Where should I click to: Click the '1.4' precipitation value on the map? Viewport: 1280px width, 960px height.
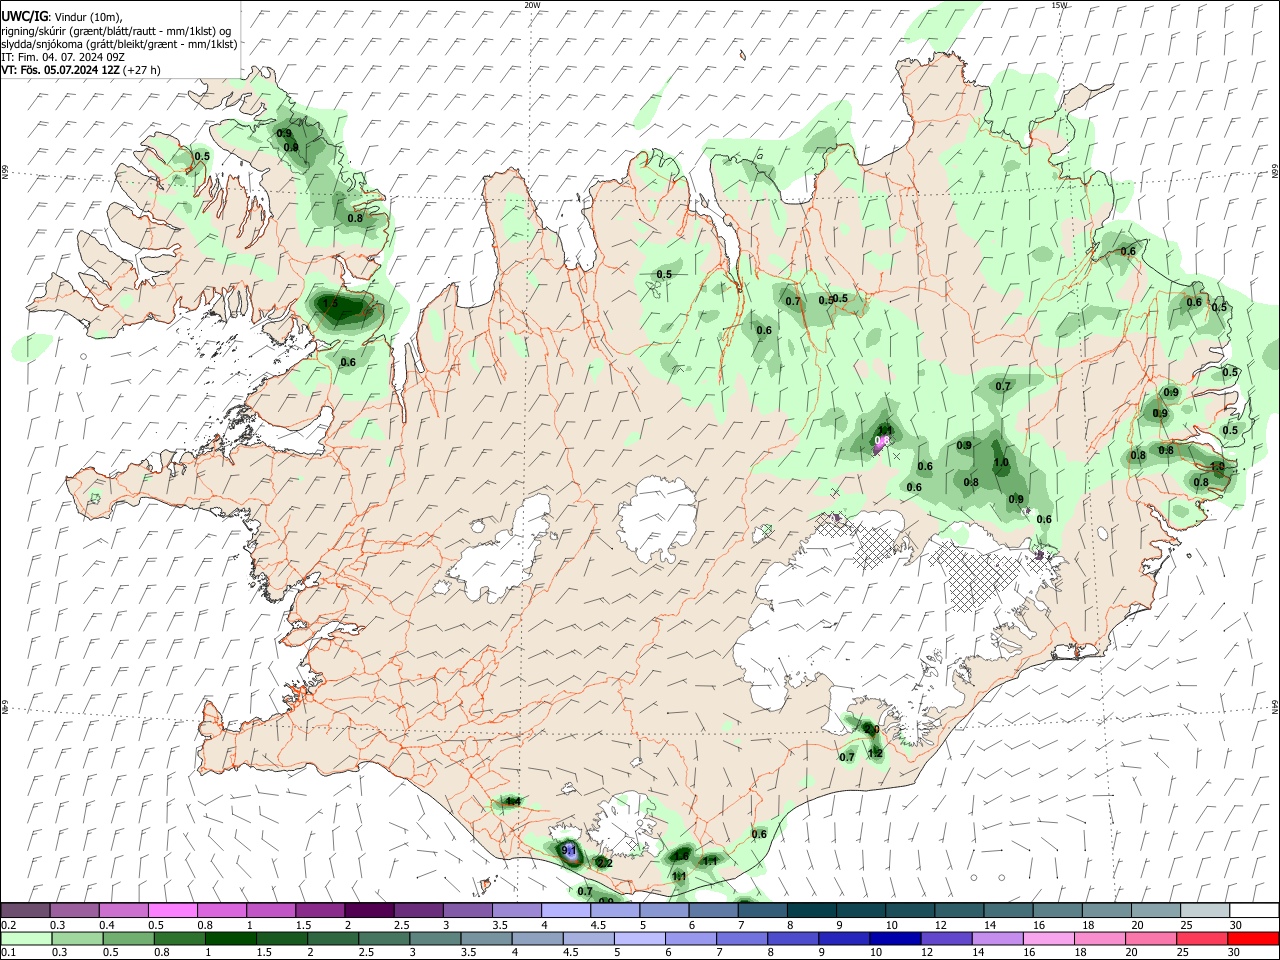pyautogui.click(x=513, y=801)
